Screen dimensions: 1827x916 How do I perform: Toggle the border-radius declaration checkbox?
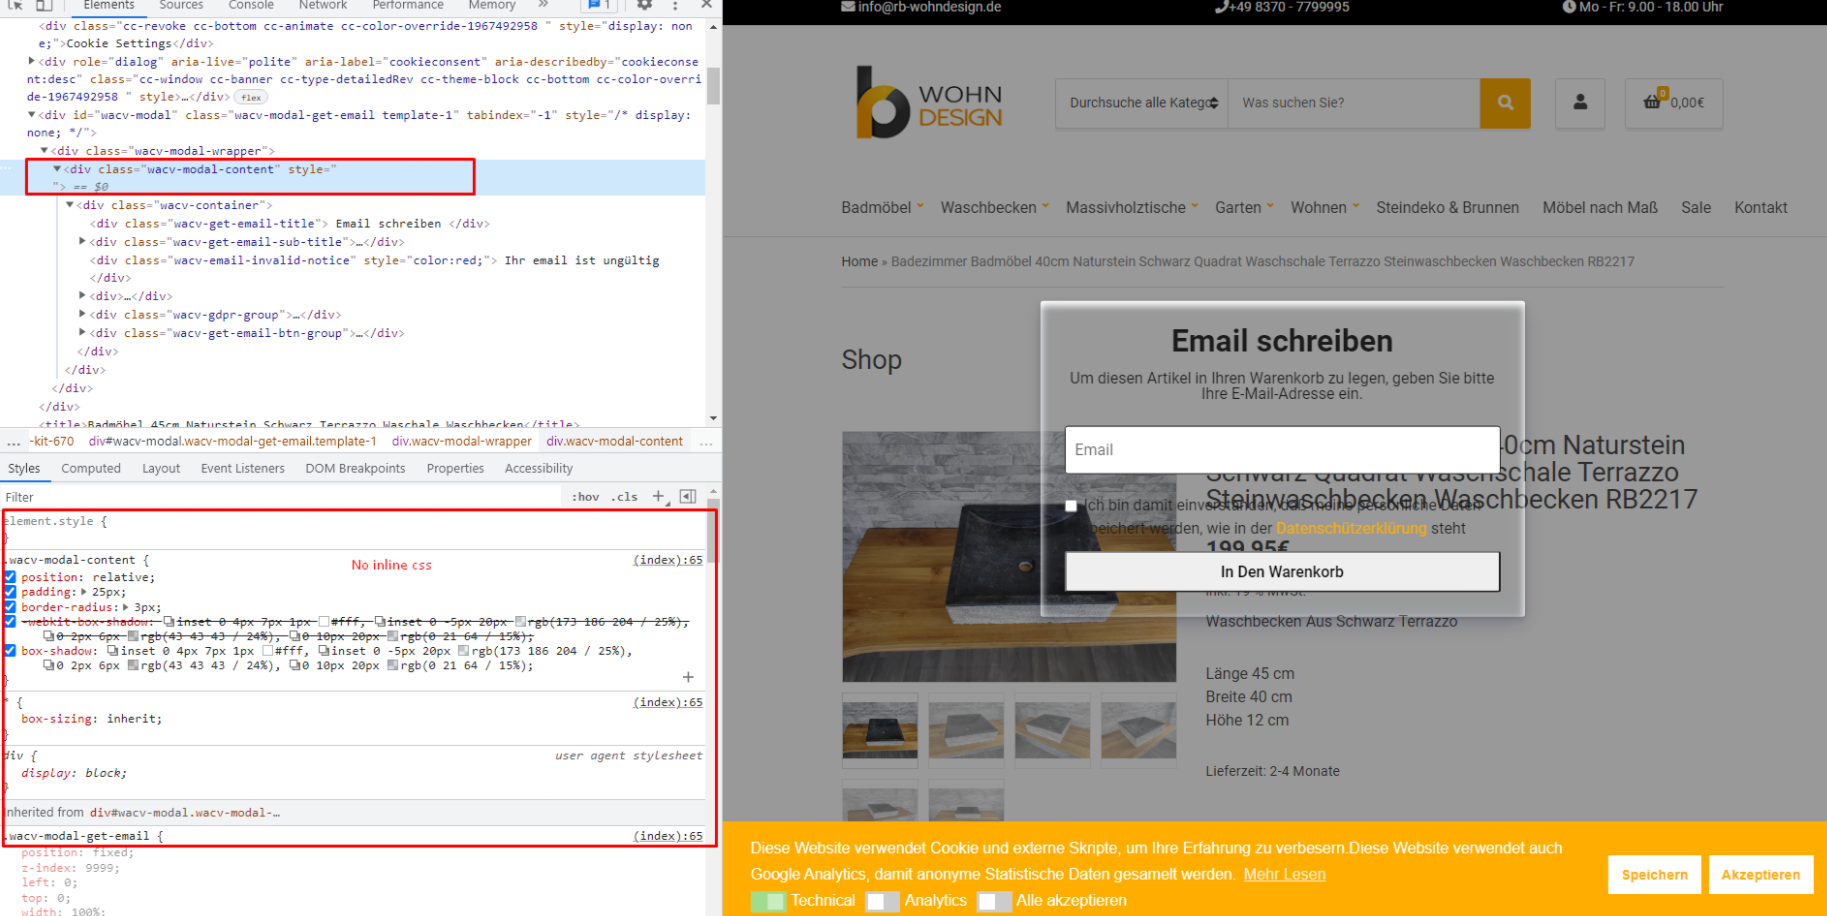tap(10, 607)
